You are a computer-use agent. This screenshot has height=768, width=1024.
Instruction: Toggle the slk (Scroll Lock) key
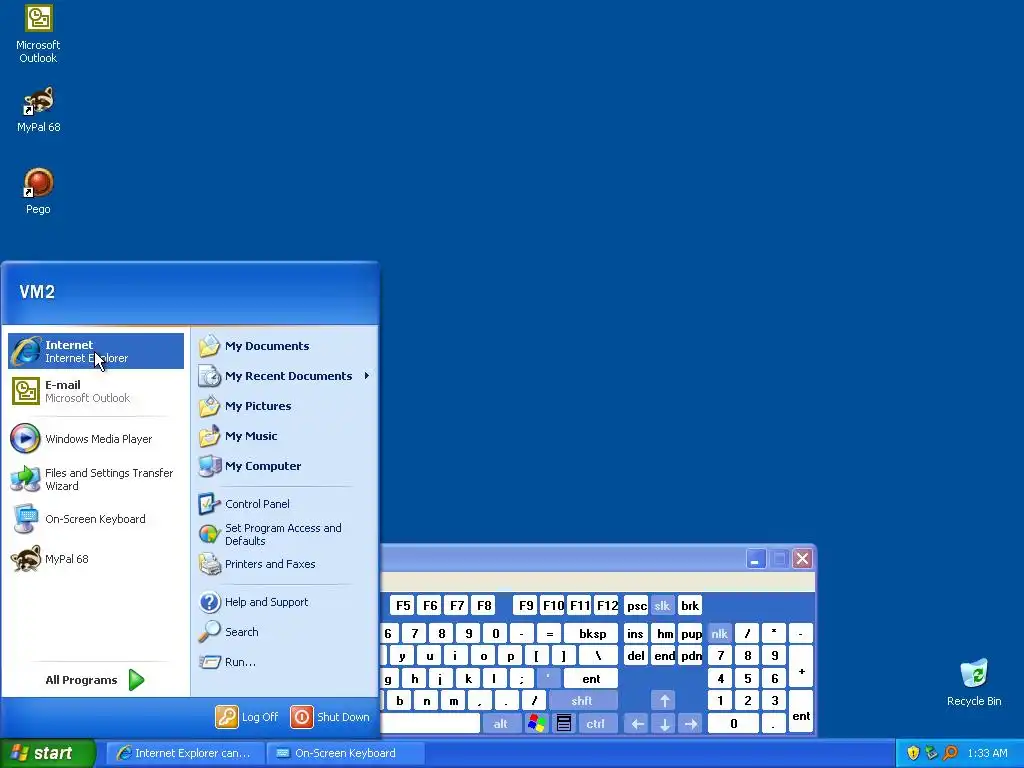click(x=662, y=605)
